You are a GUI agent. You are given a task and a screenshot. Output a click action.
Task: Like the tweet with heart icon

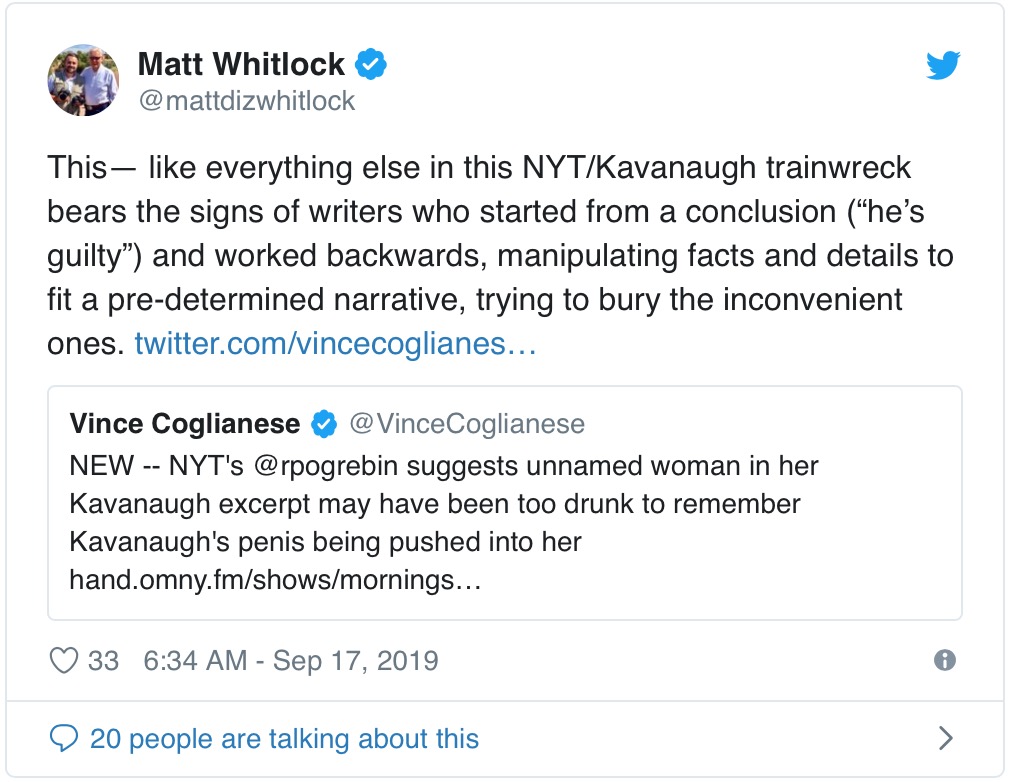coord(64,661)
